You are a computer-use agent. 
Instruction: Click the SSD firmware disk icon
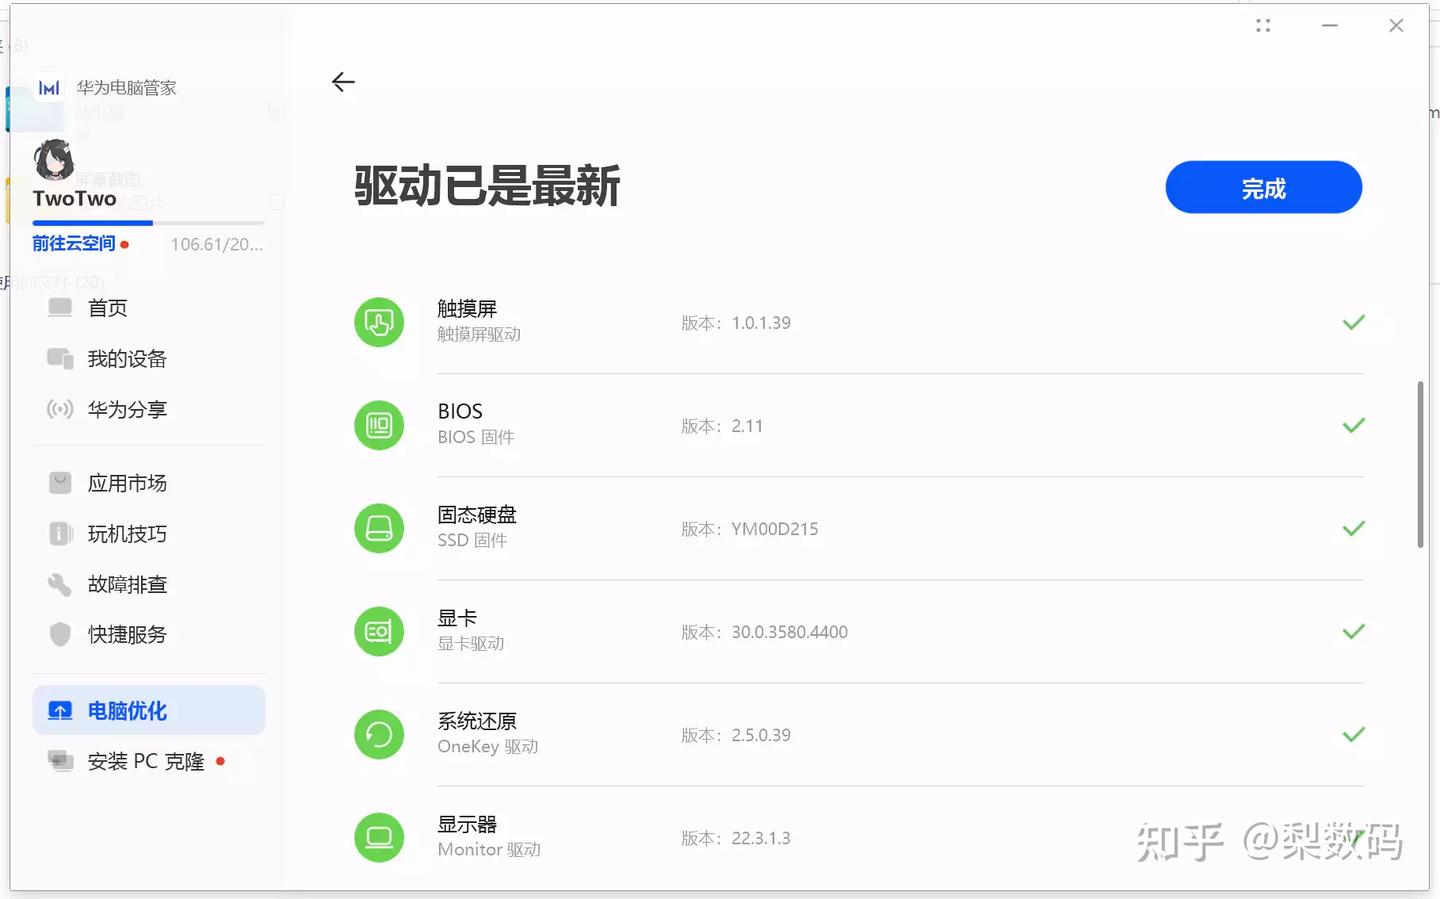coord(379,528)
